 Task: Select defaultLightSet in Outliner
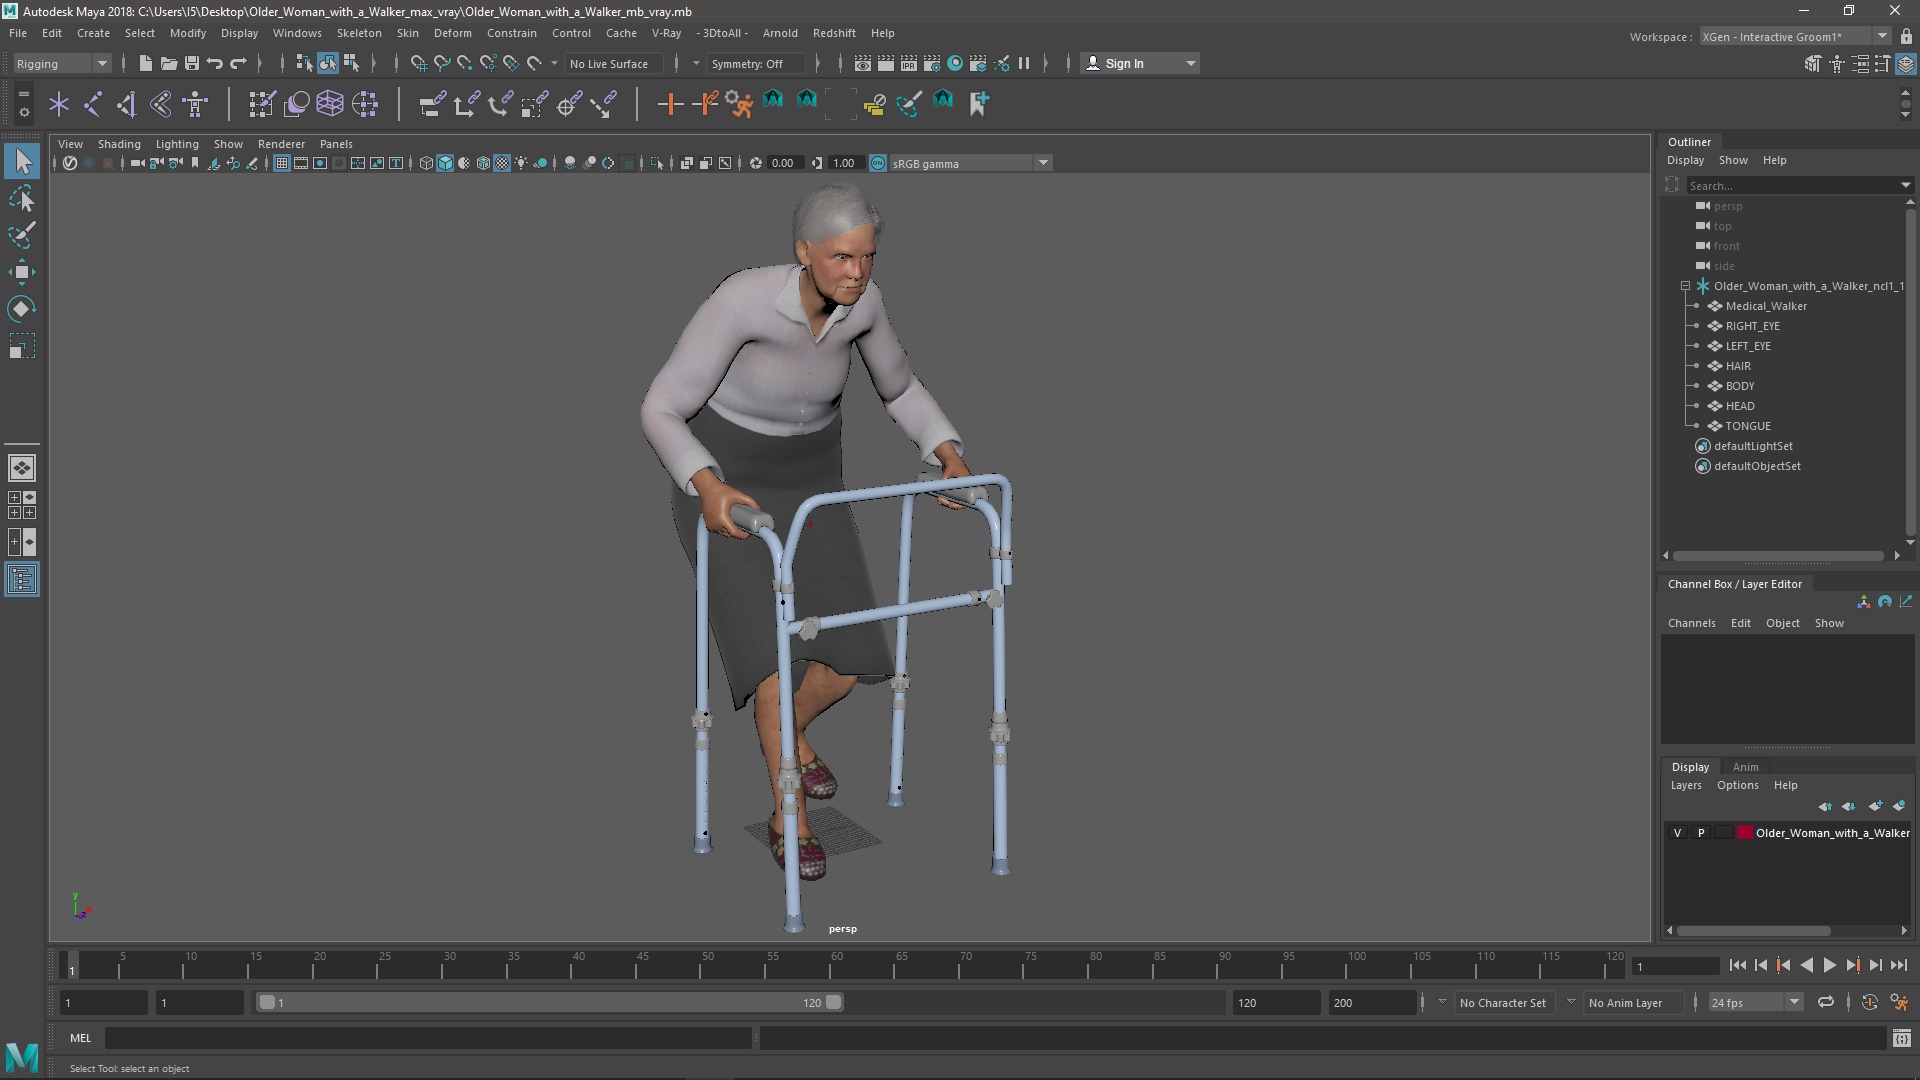[1752, 446]
